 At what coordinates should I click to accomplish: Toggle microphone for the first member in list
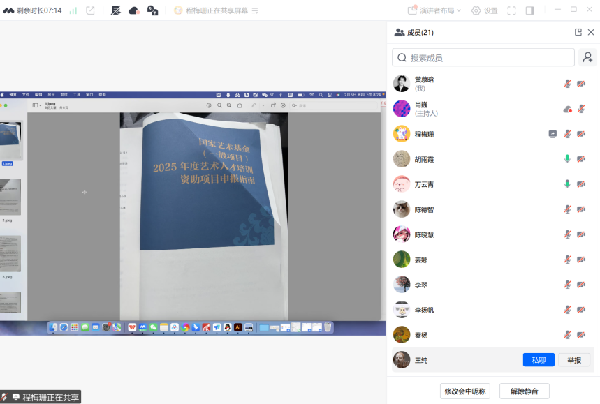tap(567, 83)
